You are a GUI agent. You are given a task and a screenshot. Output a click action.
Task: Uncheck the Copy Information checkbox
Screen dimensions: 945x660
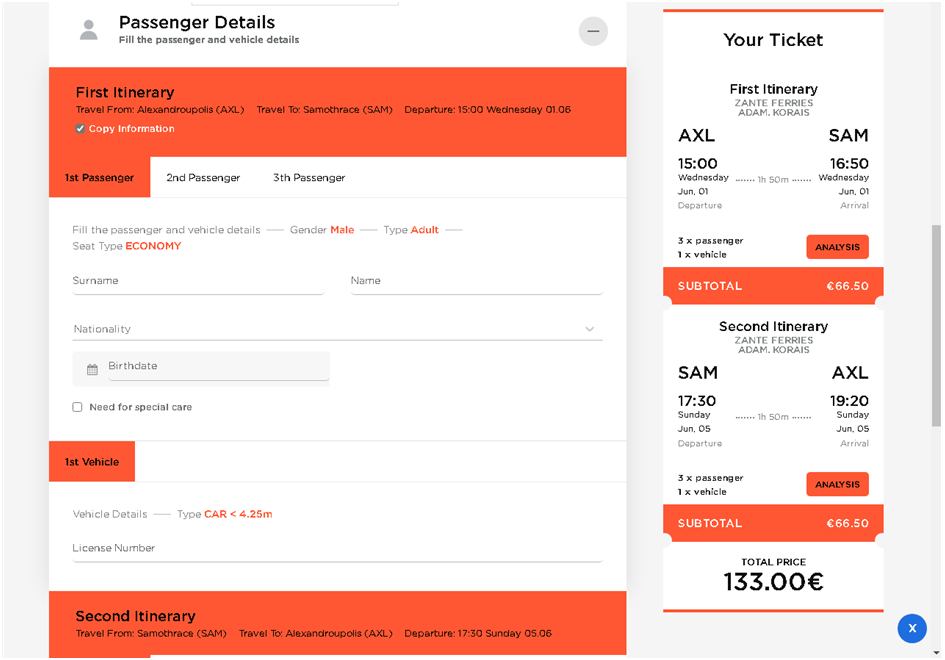[x=80, y=129]
